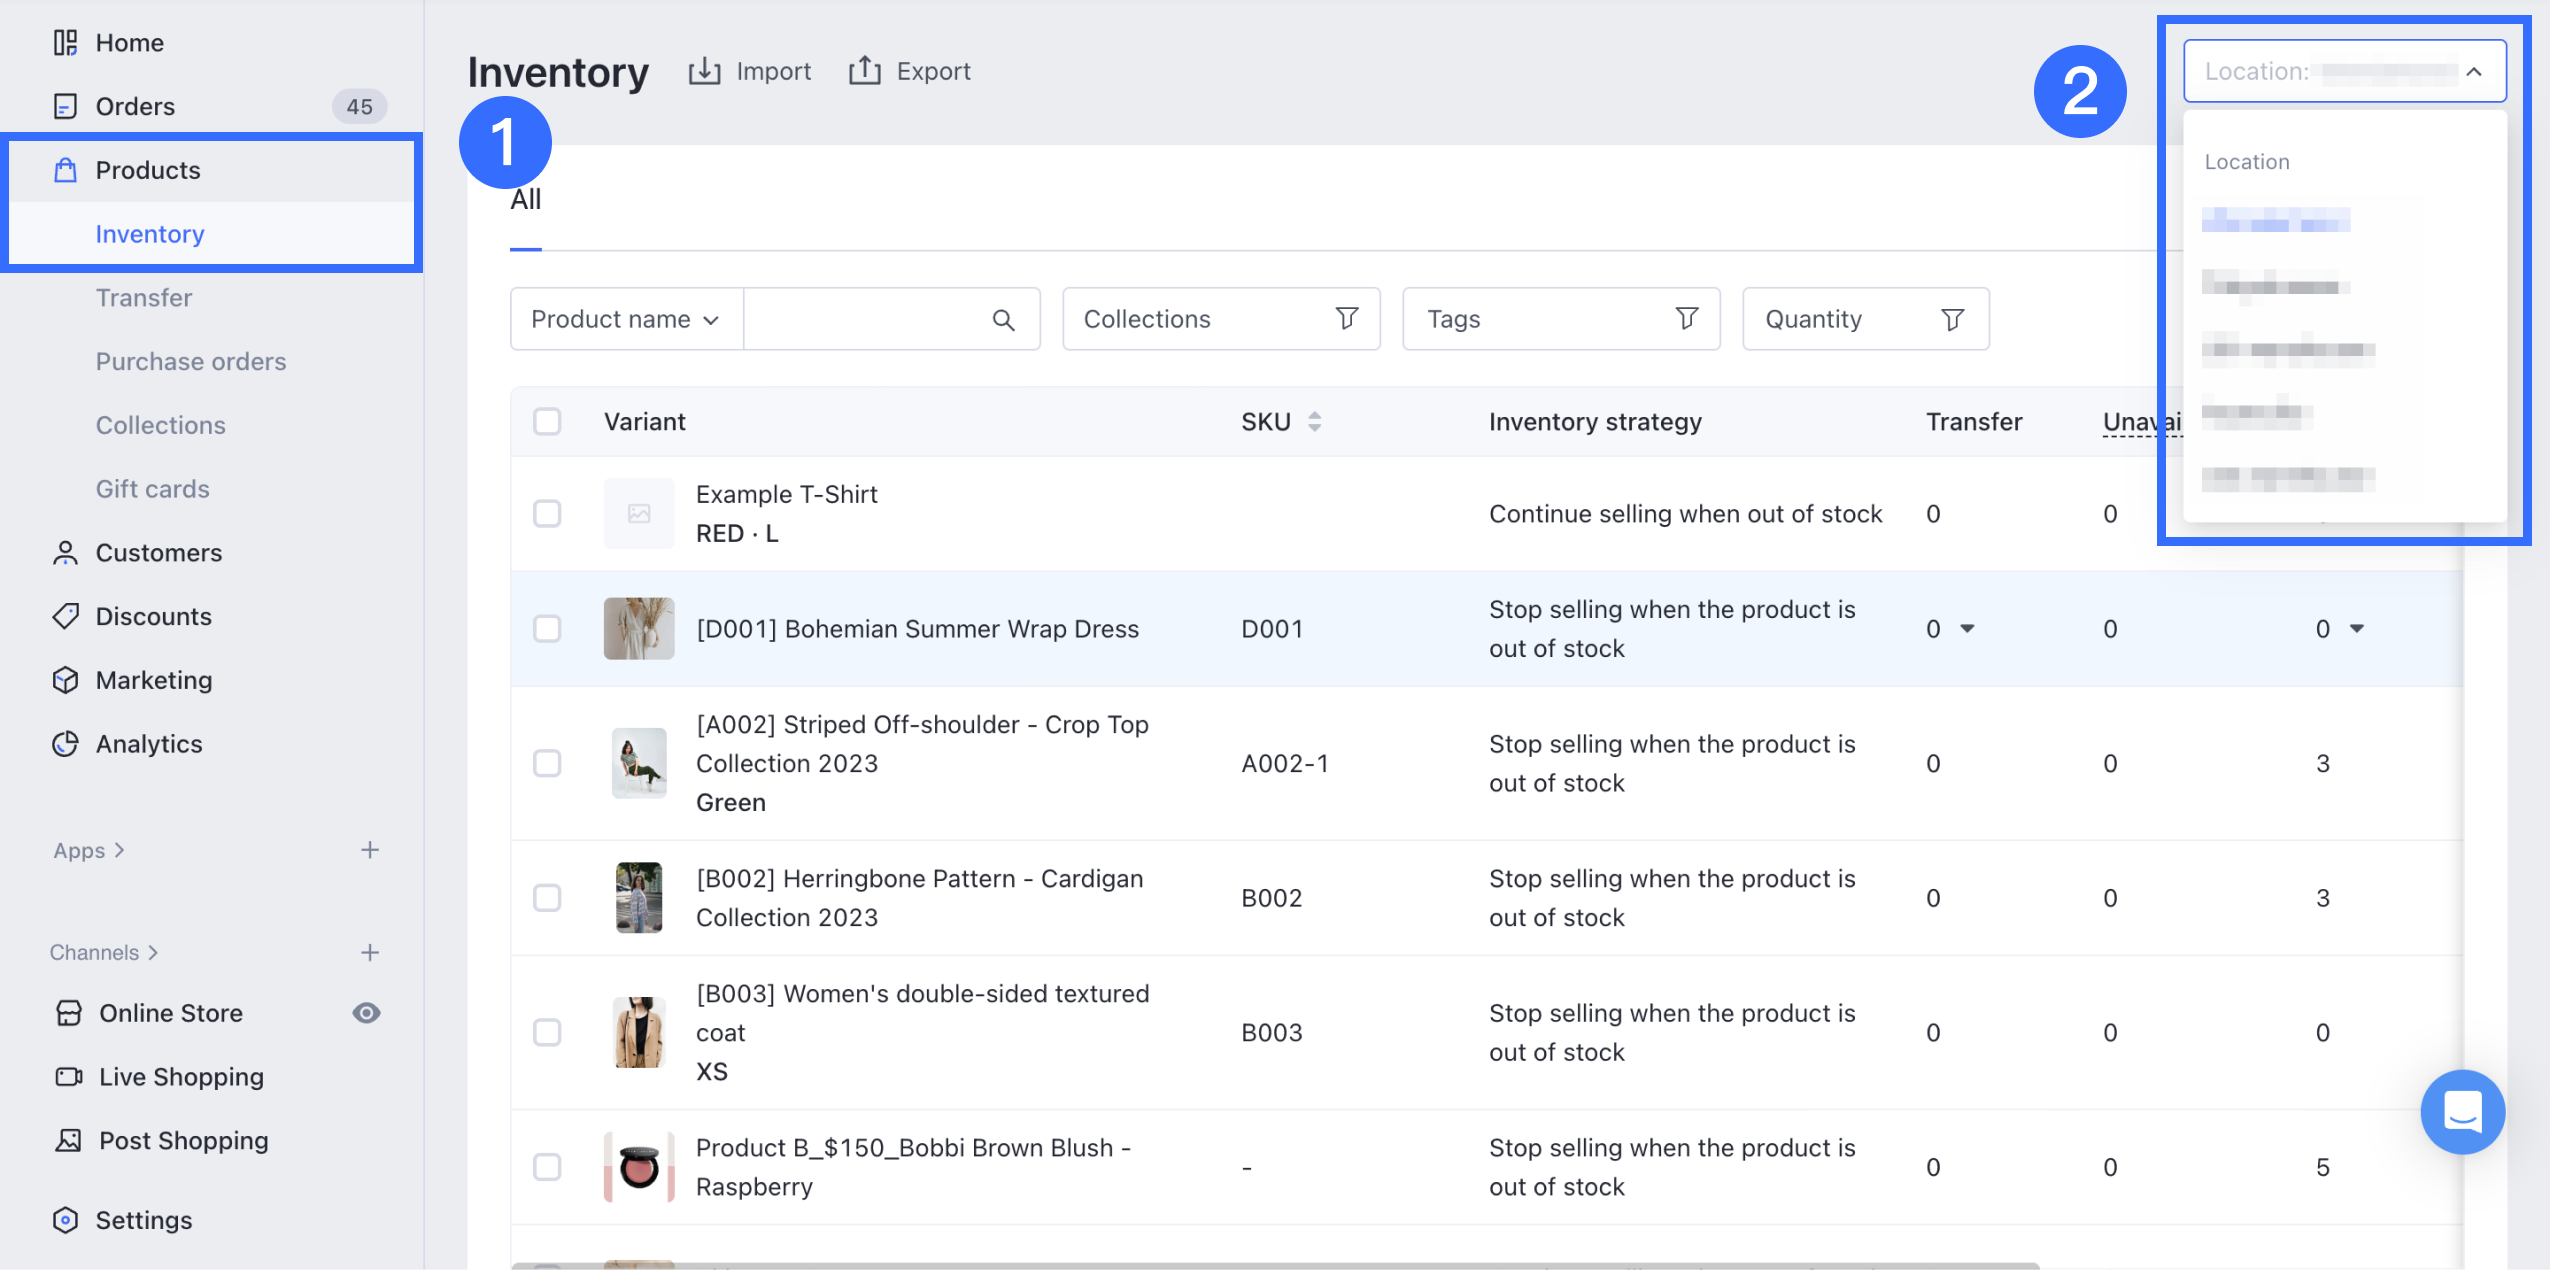
Task: Click the Marketing cube icon
Action: [65, 680]
